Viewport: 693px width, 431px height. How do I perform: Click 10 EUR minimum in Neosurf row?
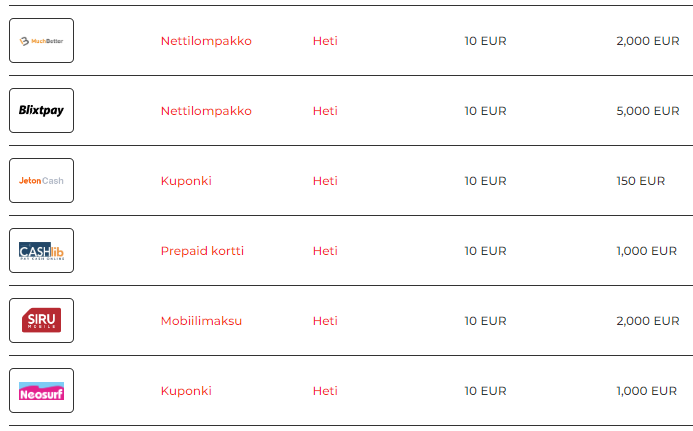pos(485,391)
